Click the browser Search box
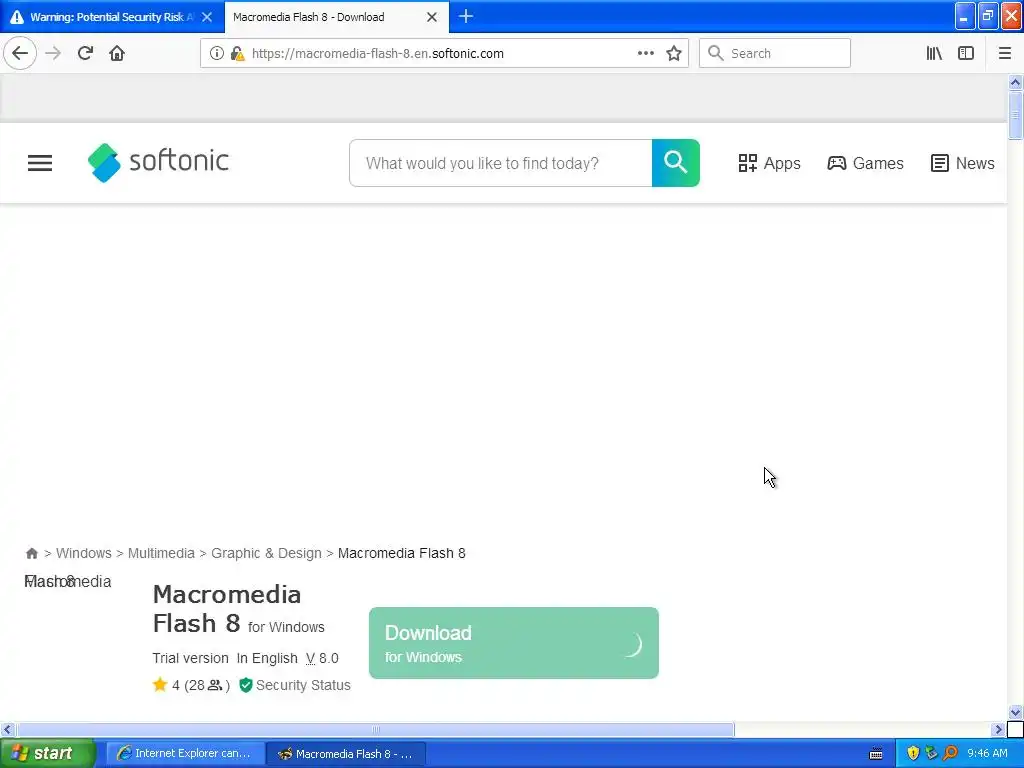The height and width of the screenshot is (768, 1024). tap(775, 53)
